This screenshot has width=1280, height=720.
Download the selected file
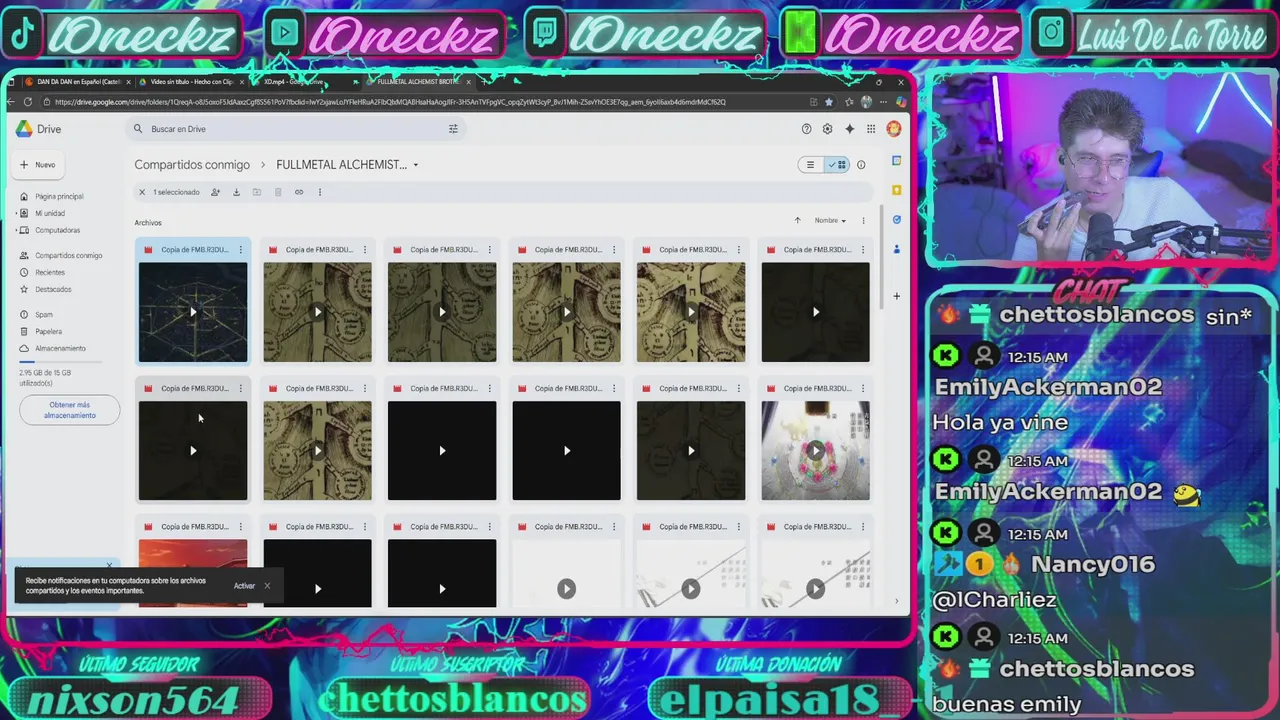[x=236, y=192]
